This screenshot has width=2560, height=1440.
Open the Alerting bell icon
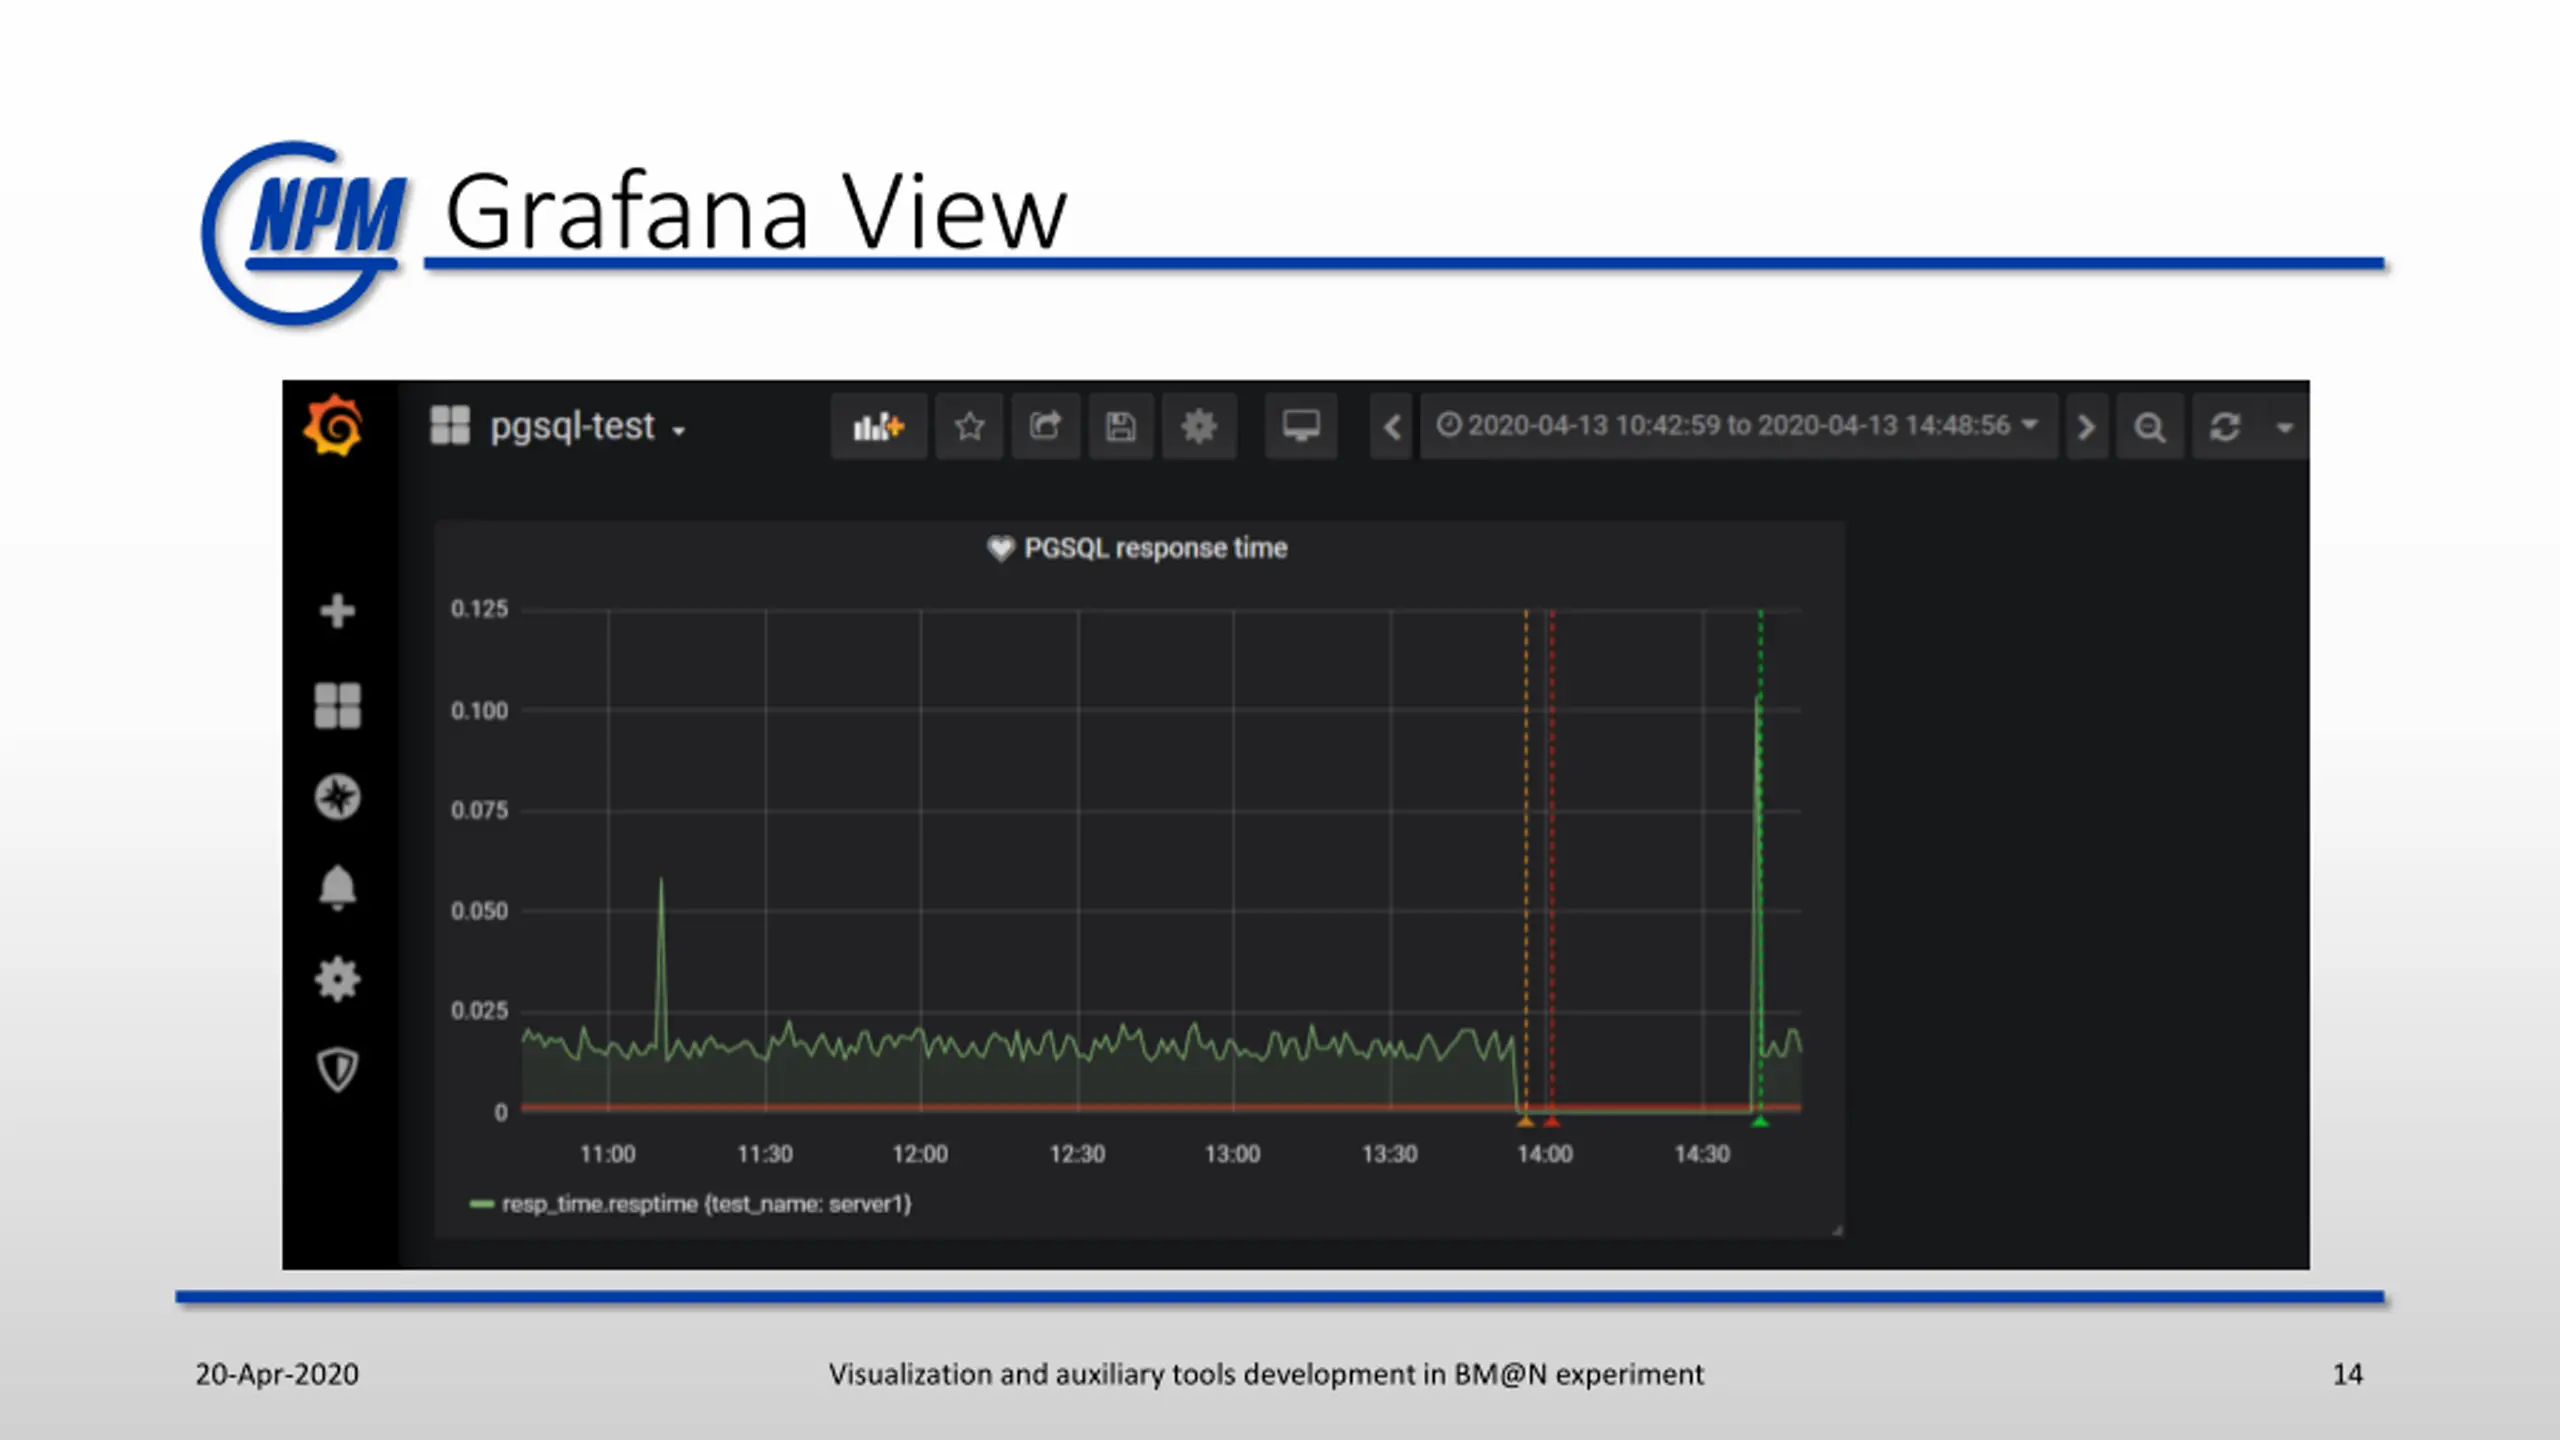coord(337,887)
